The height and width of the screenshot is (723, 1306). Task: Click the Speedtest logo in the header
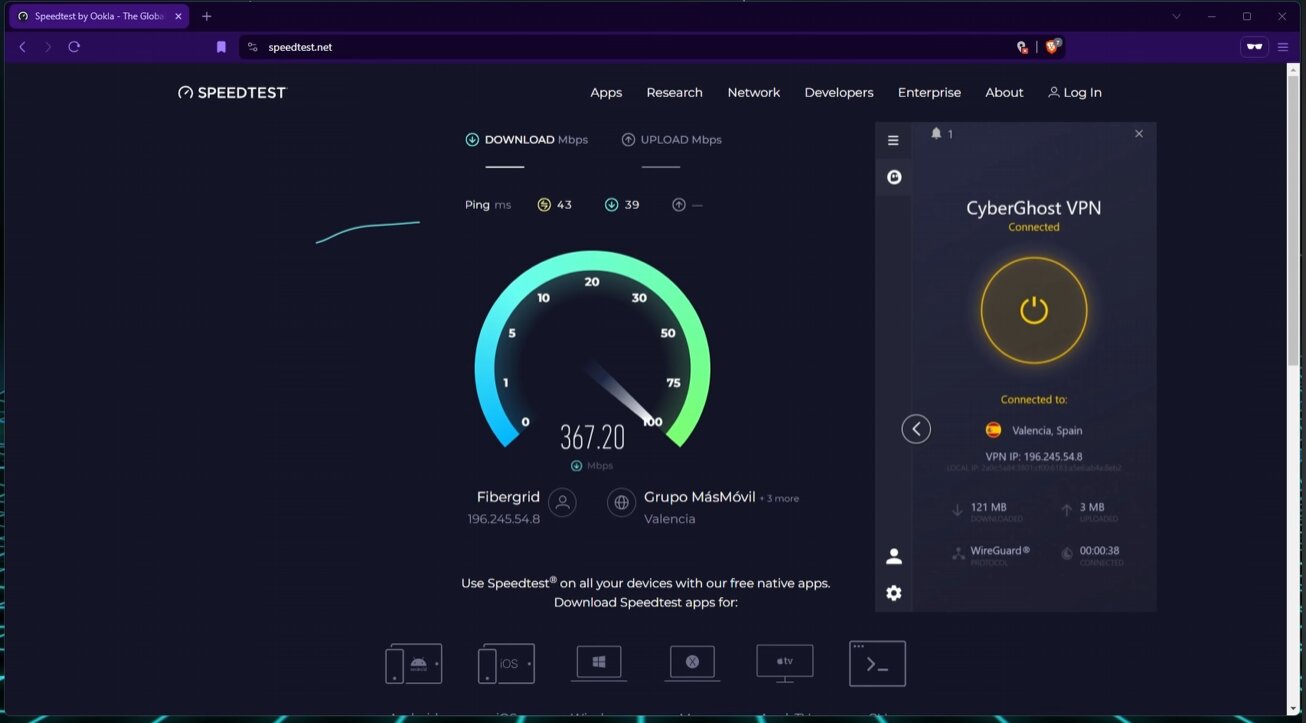click(x=232, y=93)
